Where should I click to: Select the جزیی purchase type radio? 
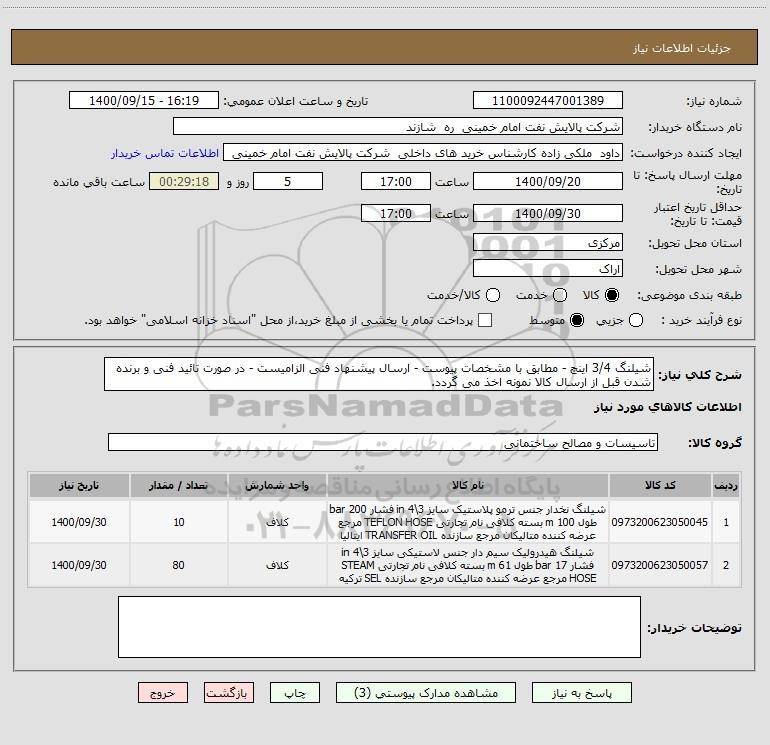coord(636,320)
